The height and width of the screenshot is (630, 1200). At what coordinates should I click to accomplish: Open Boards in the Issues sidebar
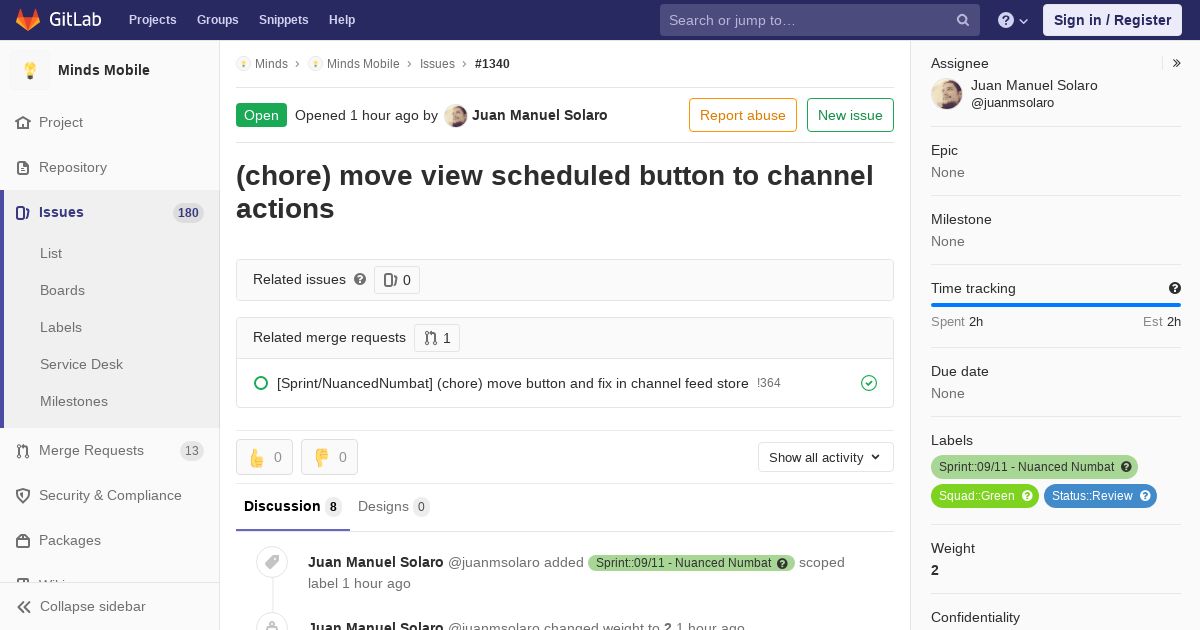pos(62,290)
